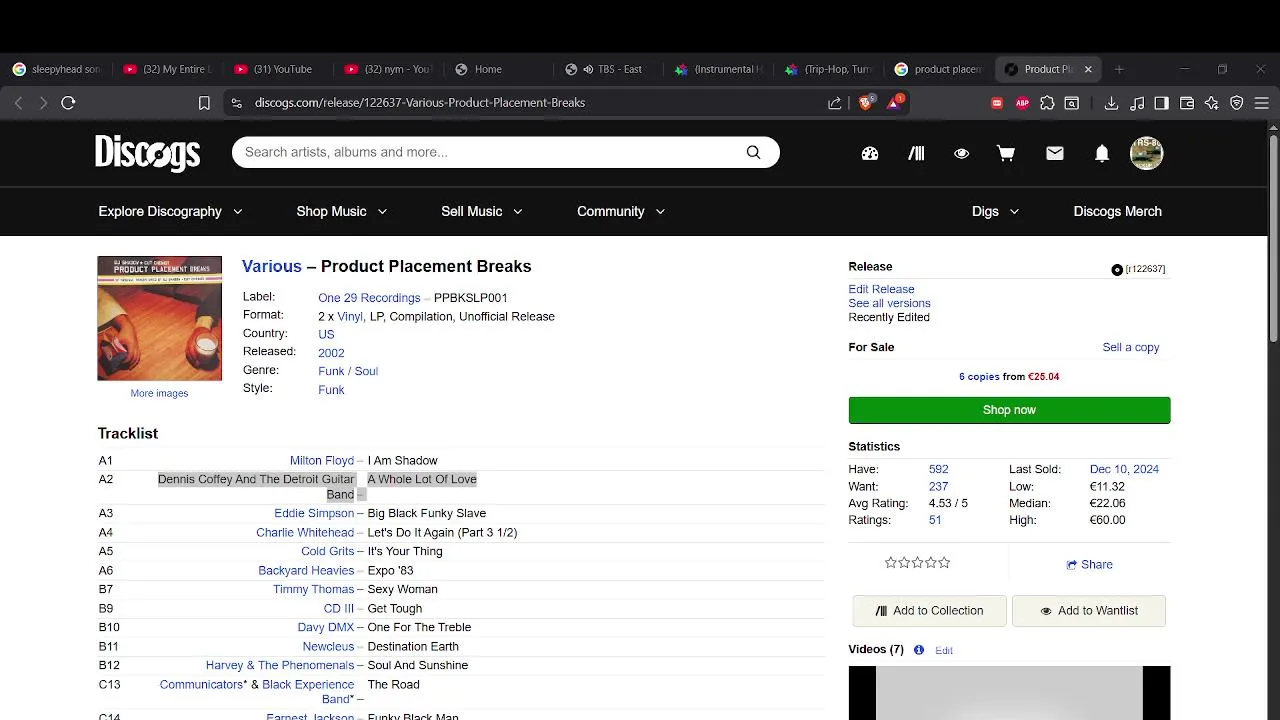Click the share page icon in address bar
Image resolution: width=1280 pixels, height=720 pixels.
(835, 102)
